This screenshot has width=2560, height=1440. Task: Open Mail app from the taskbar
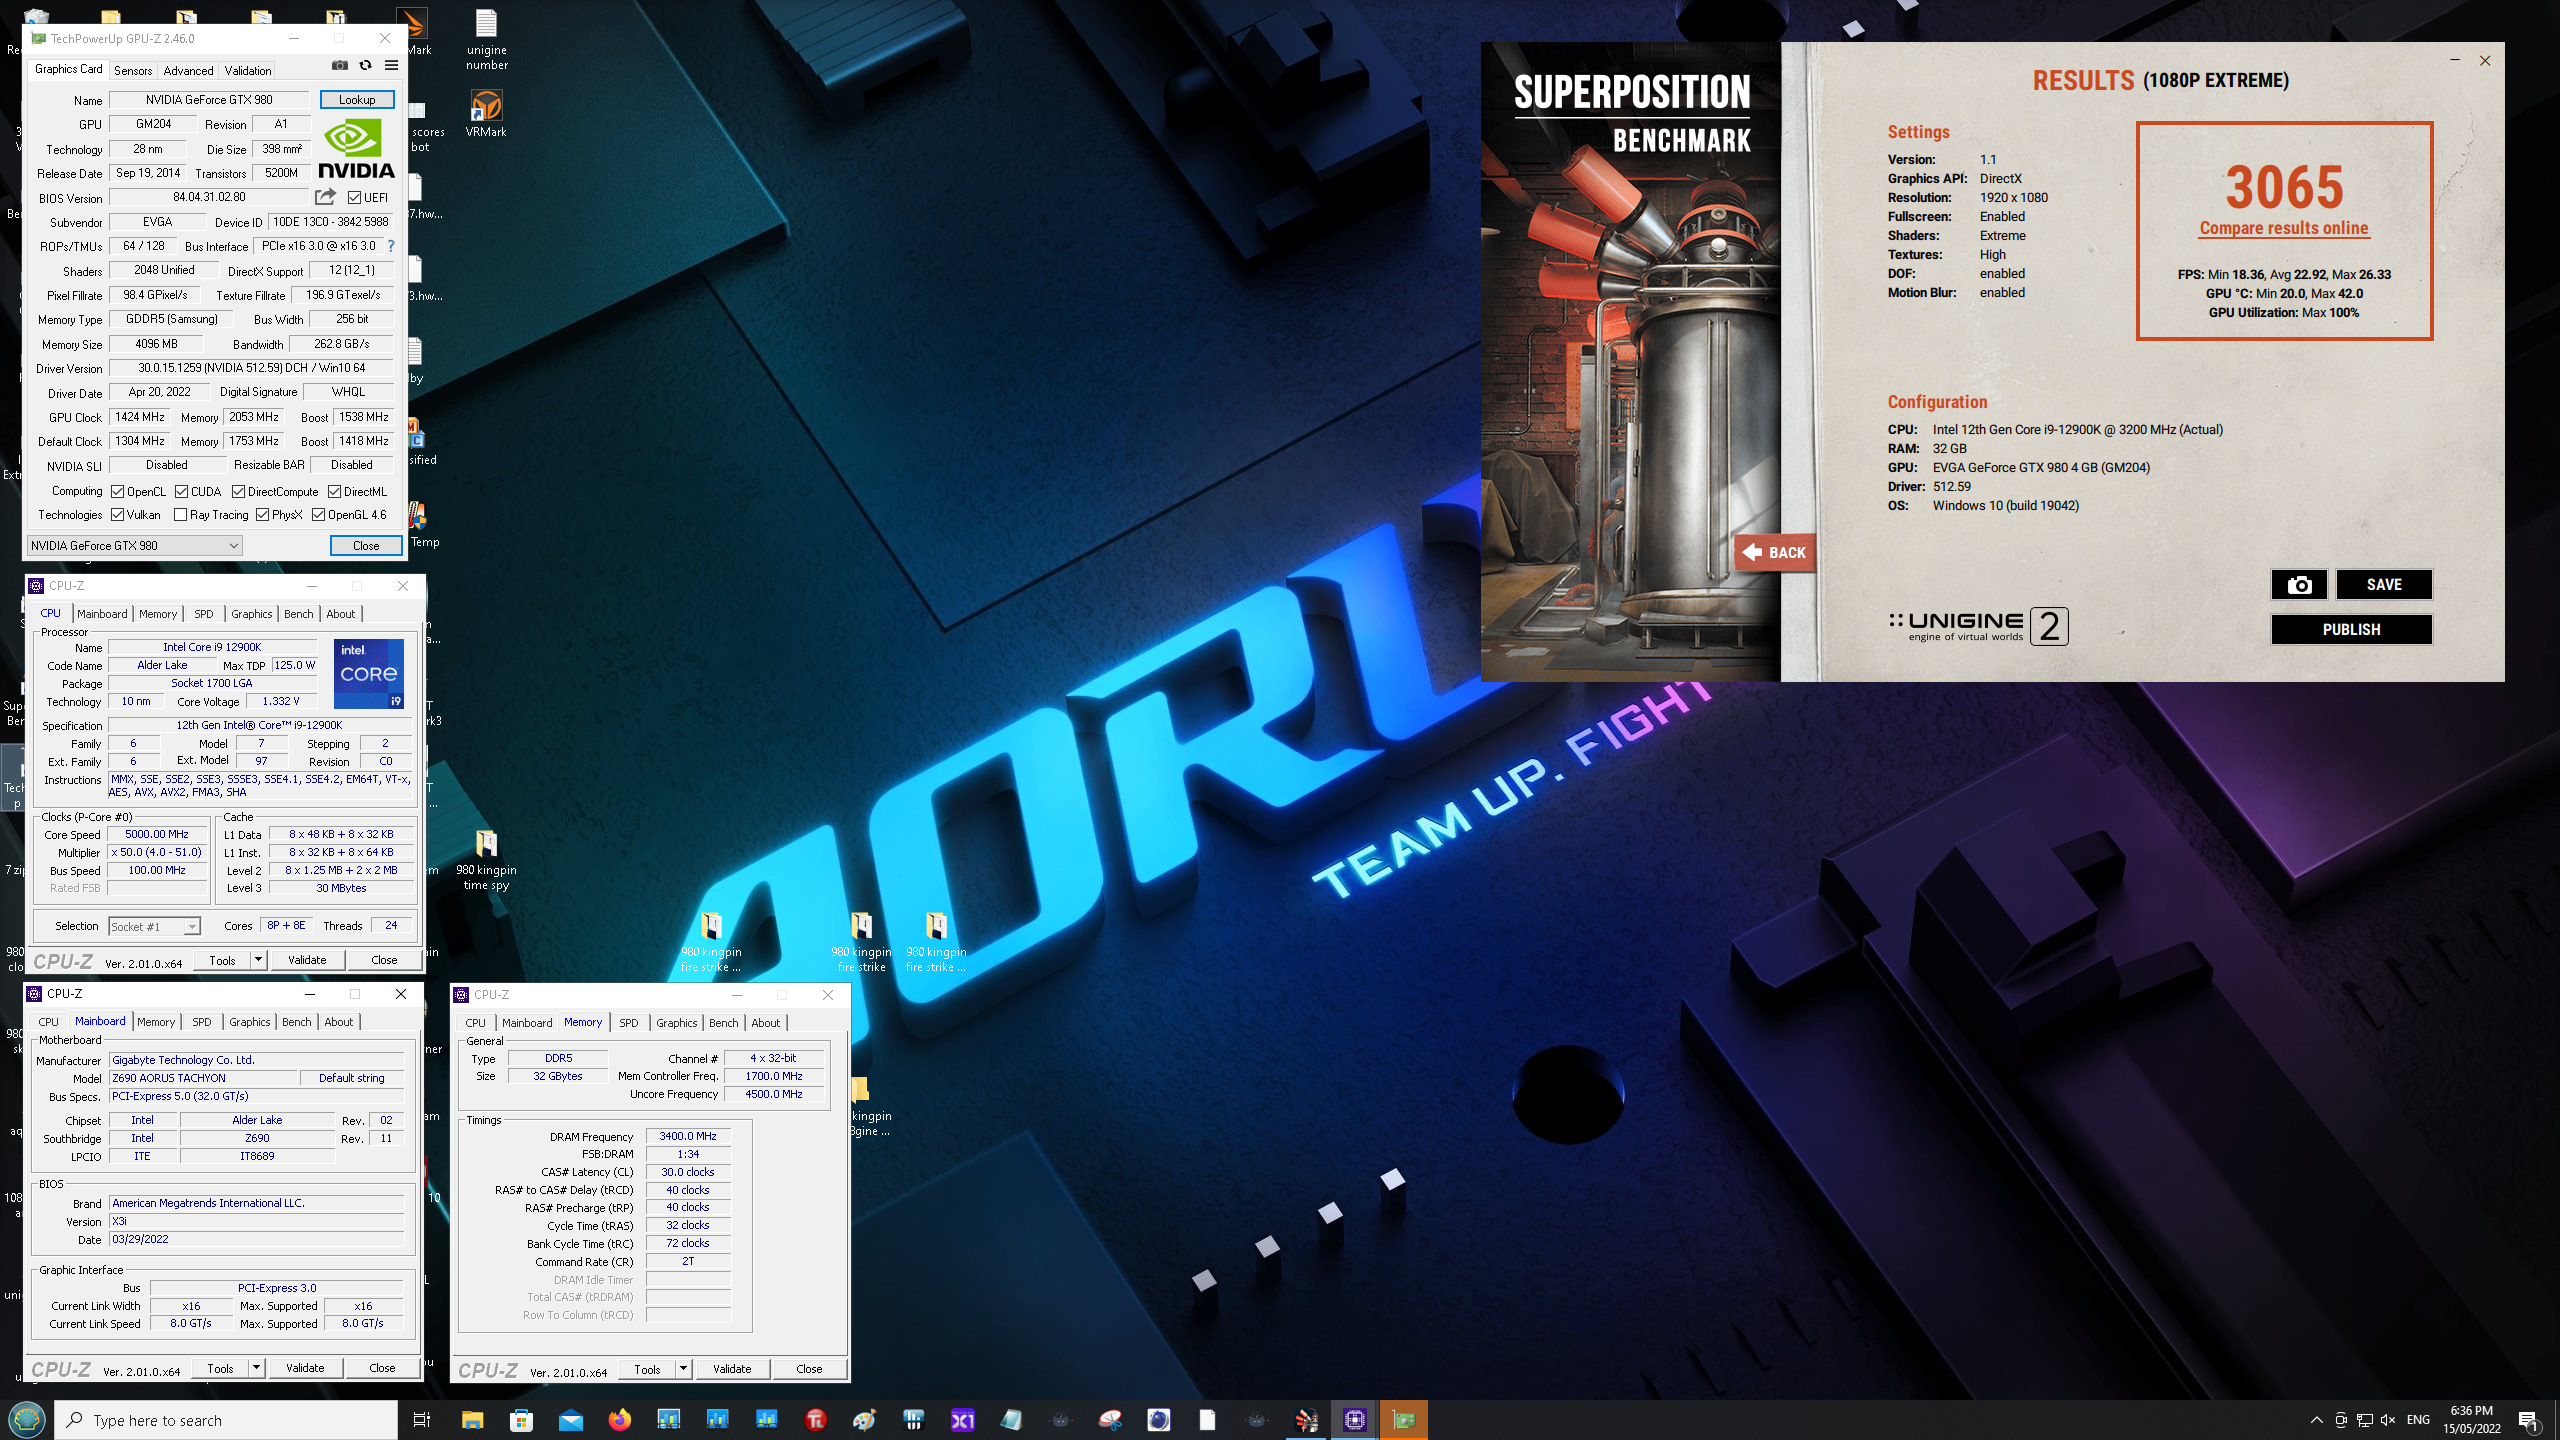point(570,1420)
